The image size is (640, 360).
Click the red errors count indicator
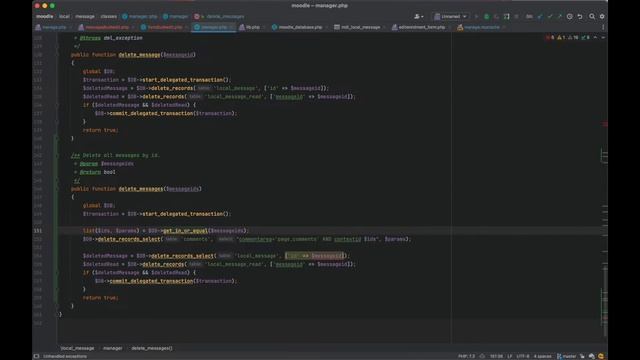point(550,38)
